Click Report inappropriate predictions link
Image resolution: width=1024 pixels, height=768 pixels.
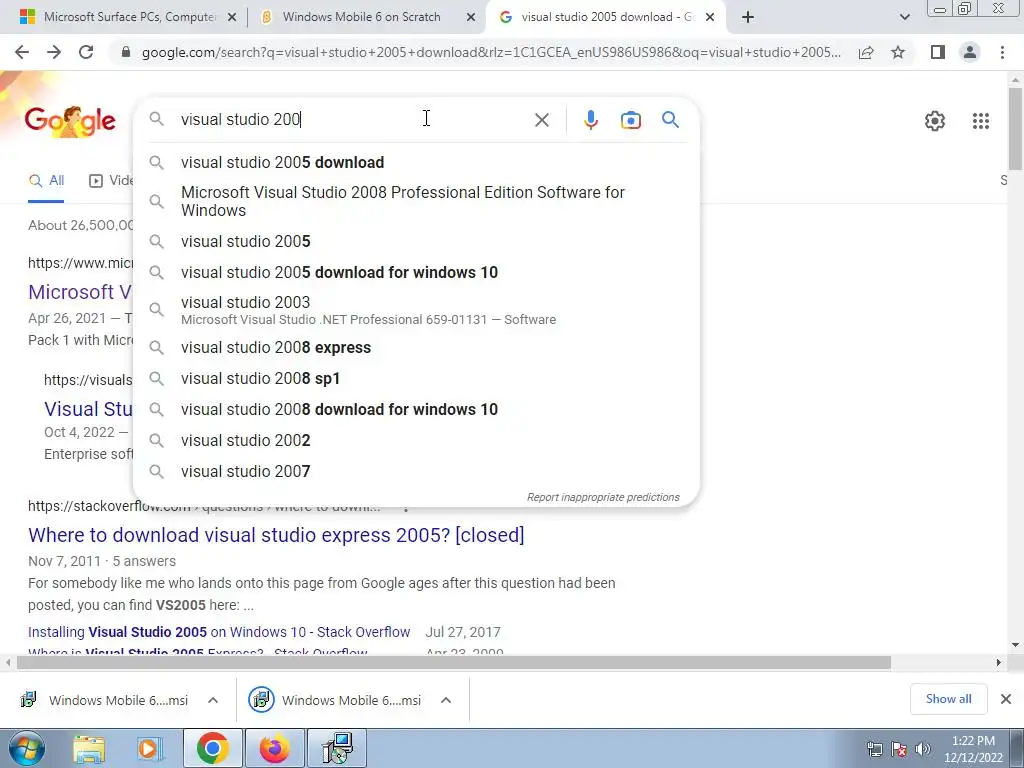[603, 498]
